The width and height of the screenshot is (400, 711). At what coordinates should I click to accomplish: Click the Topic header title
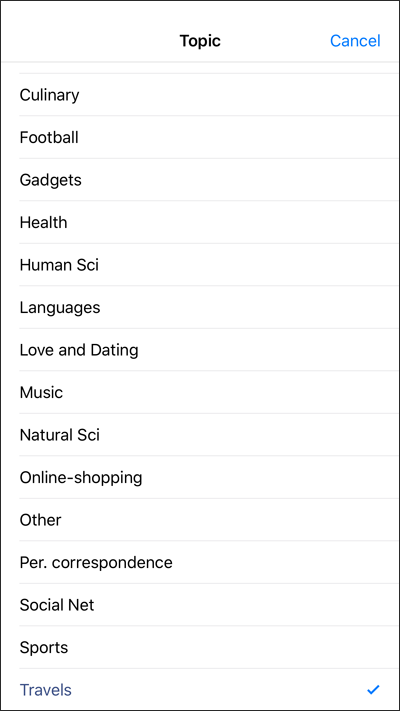point(200,41)
